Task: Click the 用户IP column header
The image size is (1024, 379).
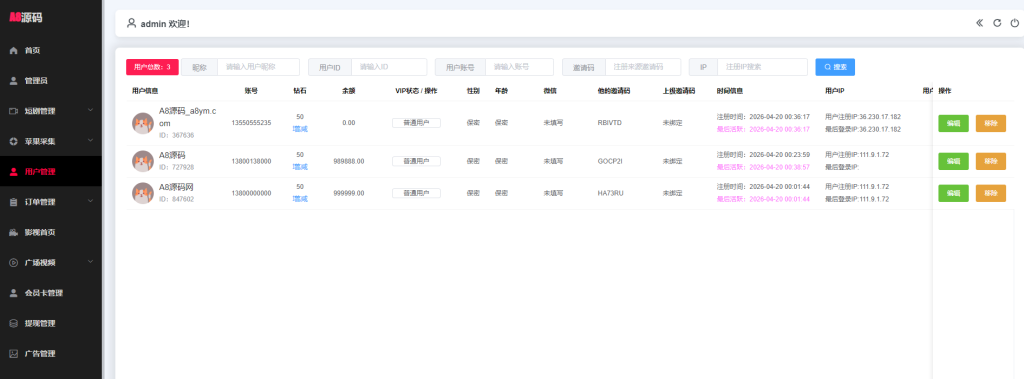Action: [x=835, y=91]
